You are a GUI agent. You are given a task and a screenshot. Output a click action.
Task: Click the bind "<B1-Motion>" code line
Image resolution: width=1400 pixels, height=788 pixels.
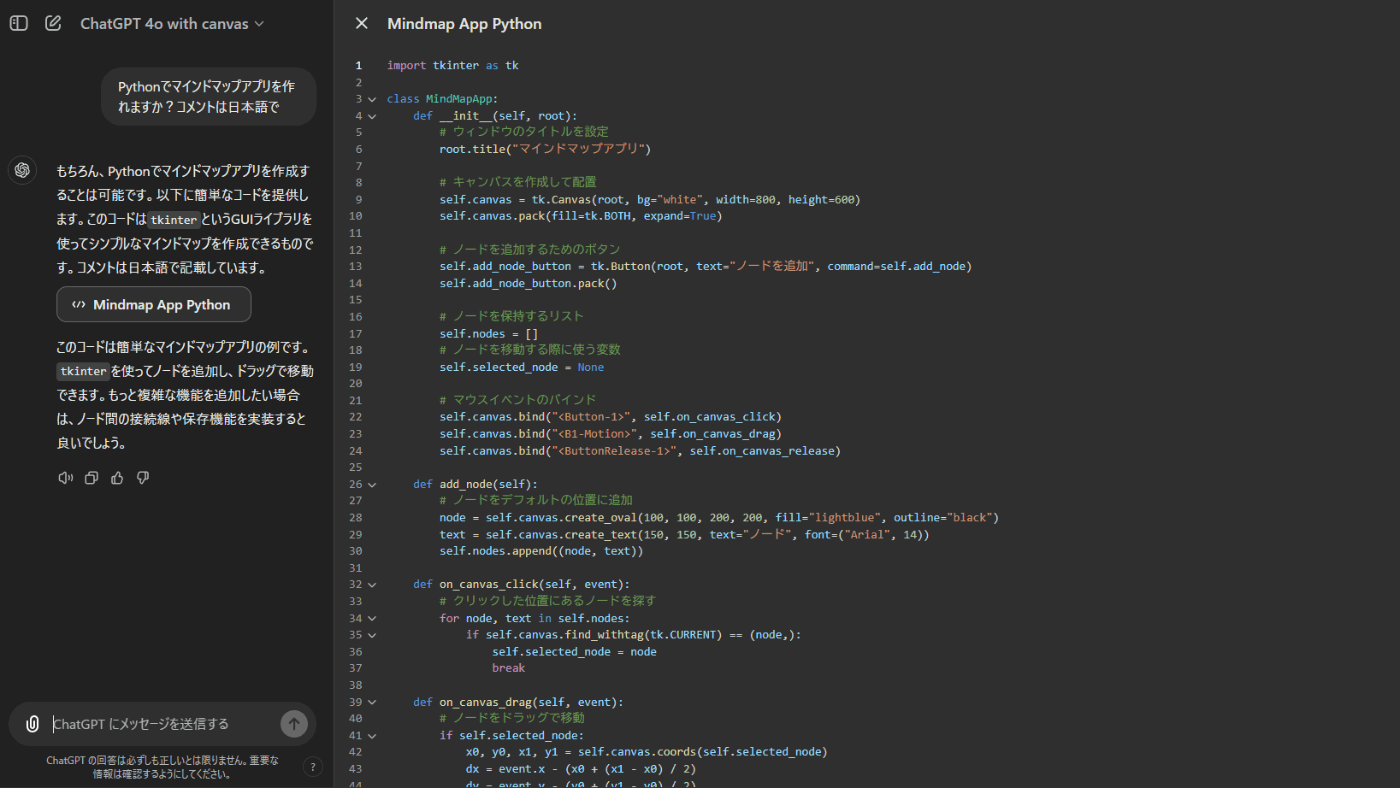[x=610, y=434]
